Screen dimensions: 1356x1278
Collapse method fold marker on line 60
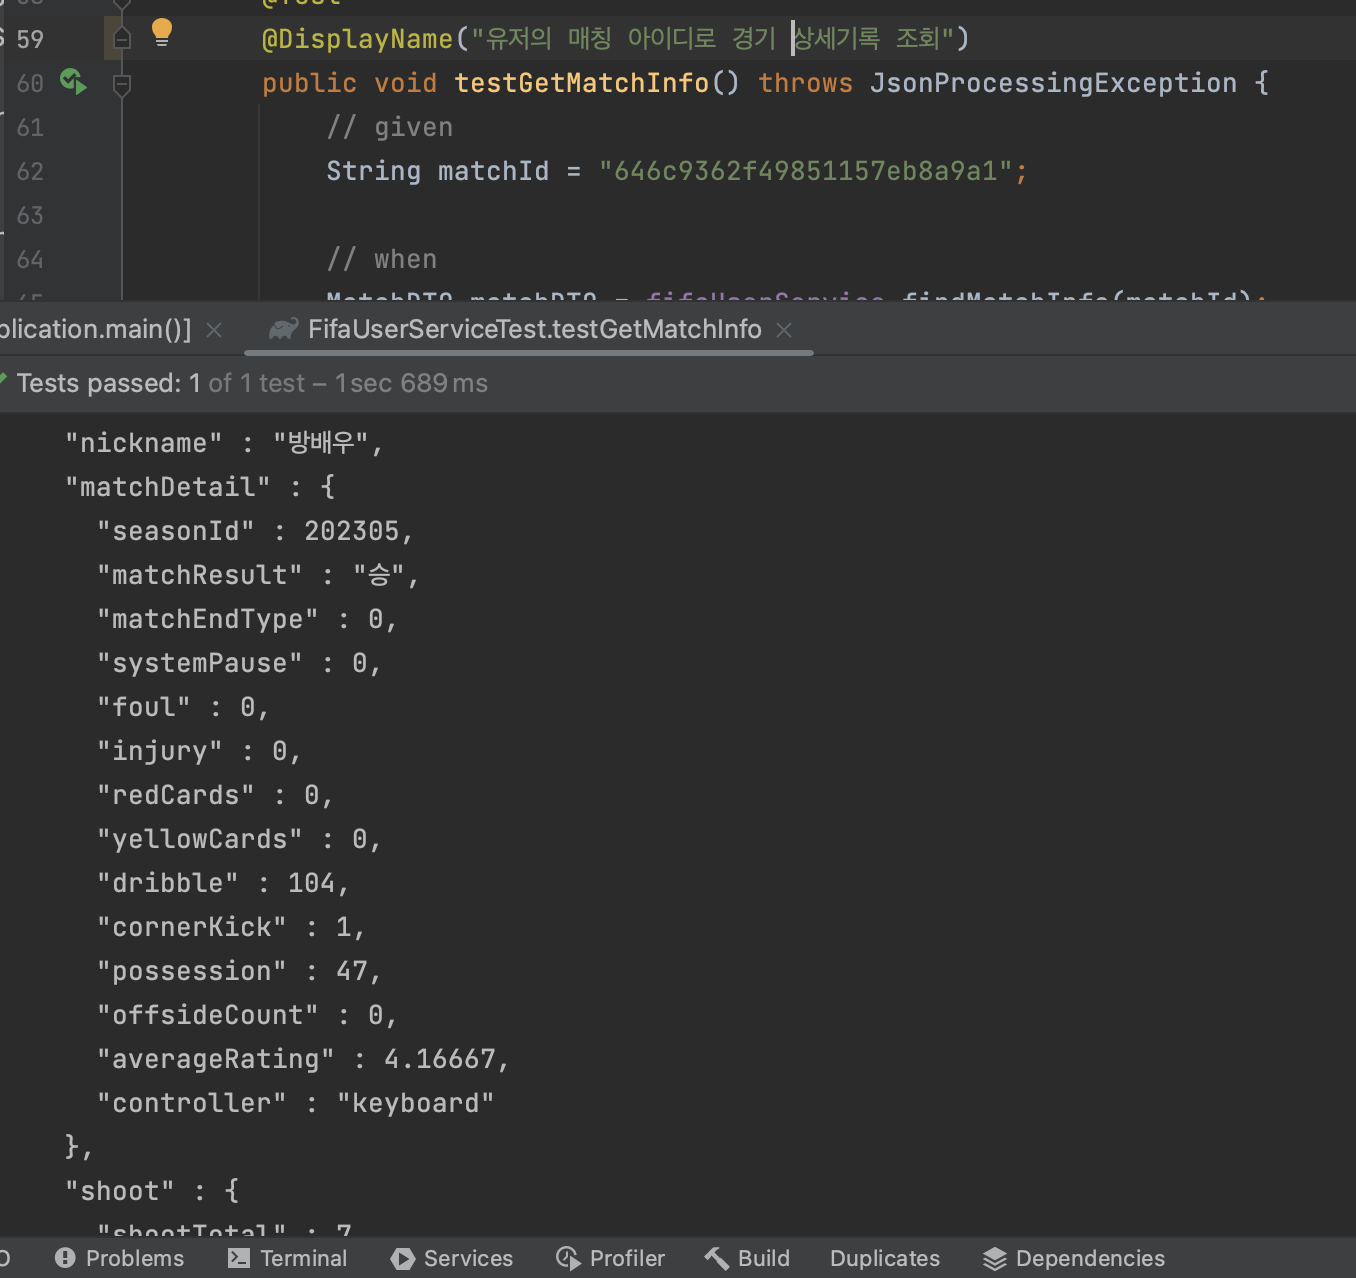[x=122, y=85]
